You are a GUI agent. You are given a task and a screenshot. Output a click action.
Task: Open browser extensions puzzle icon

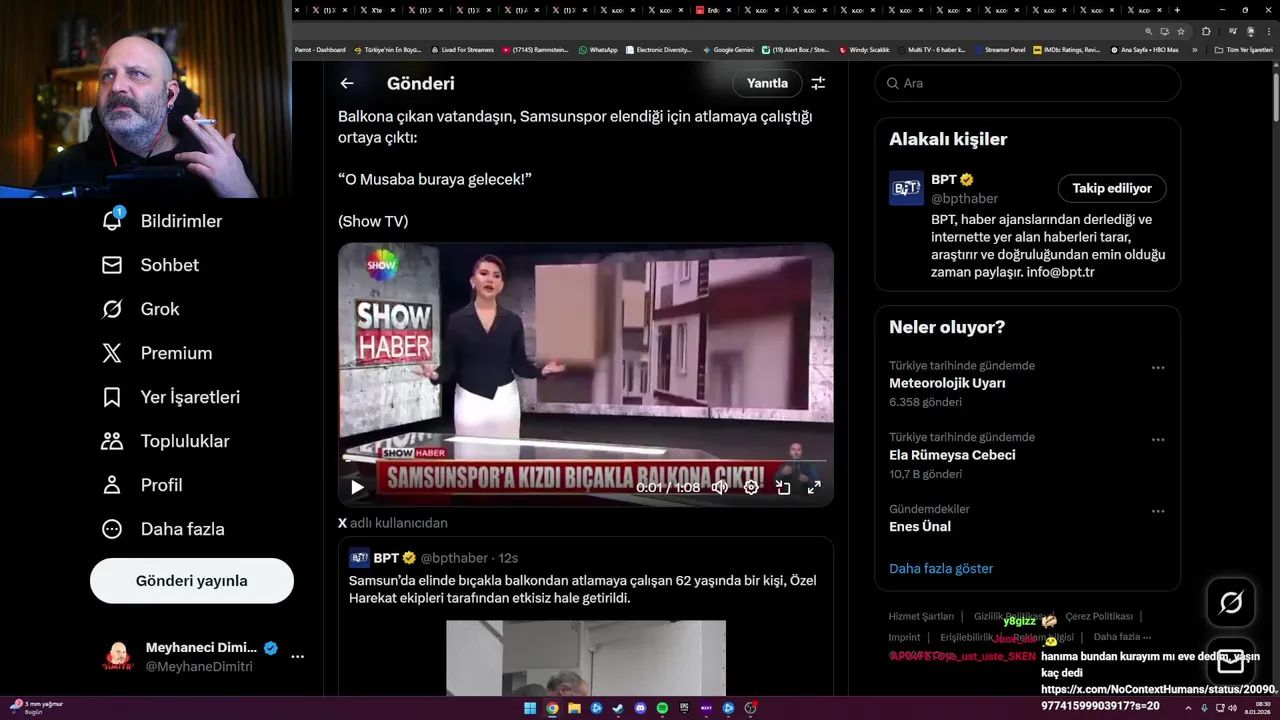(1206, 31)
